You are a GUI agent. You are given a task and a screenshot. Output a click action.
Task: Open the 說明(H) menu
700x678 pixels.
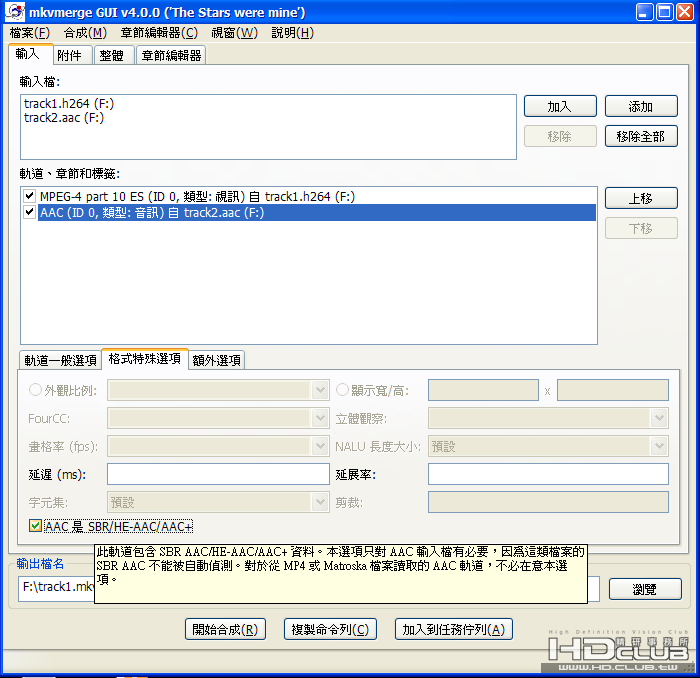click(292, 33)
